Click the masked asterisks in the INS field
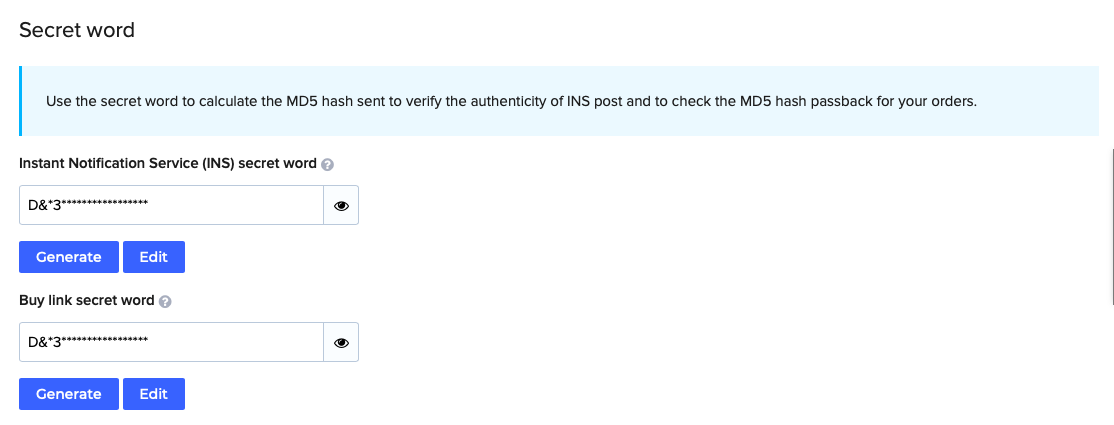The image size is (1114, 425). [x=105, y=204]
